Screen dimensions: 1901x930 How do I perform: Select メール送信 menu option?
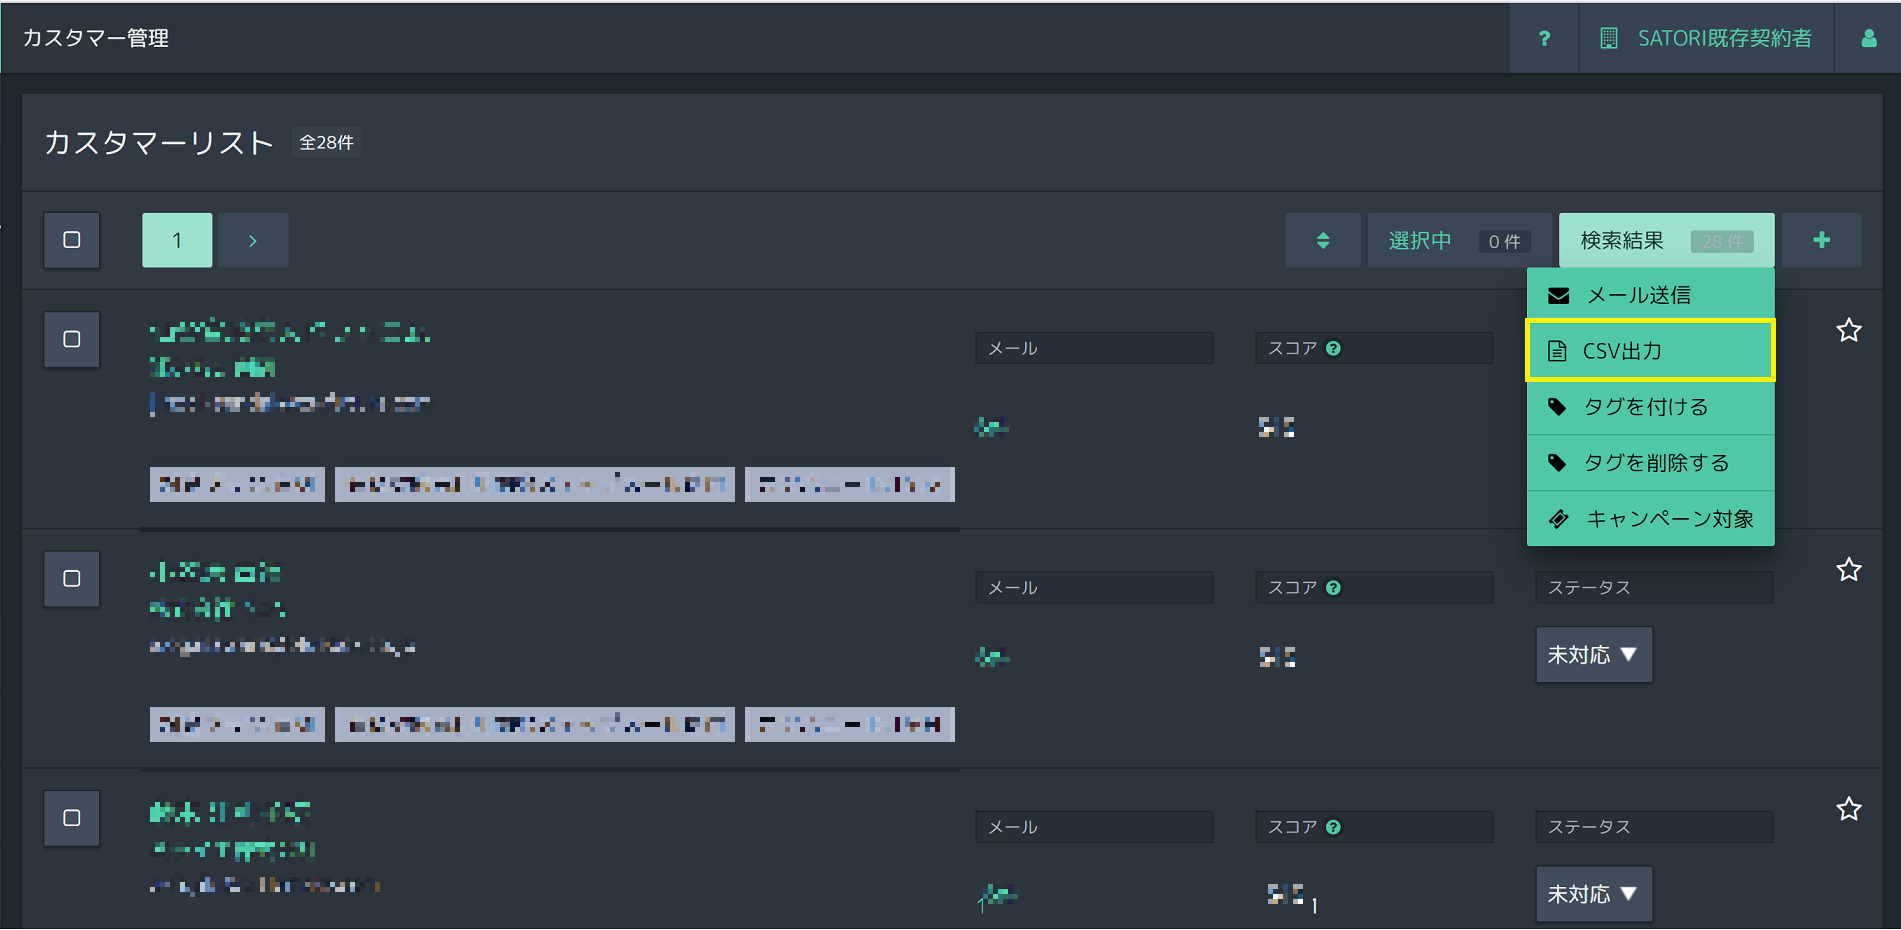(x=1650, y=295)
